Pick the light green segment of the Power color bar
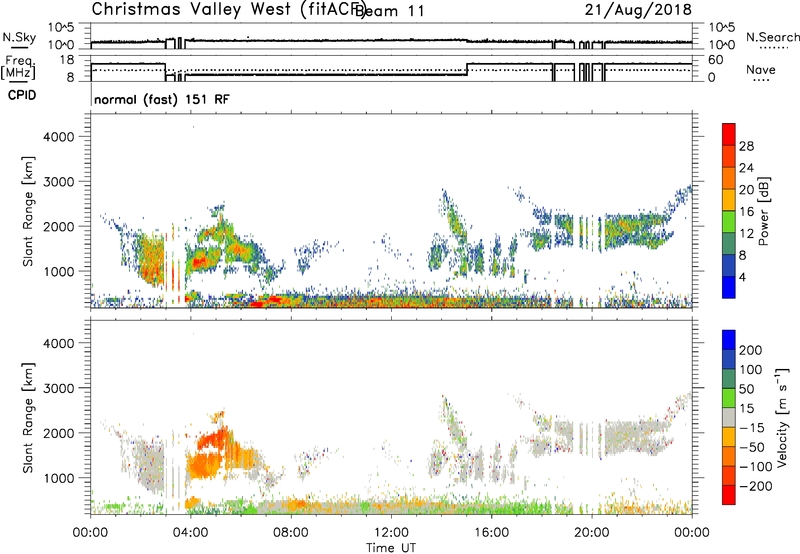 [x=729, y=222]
